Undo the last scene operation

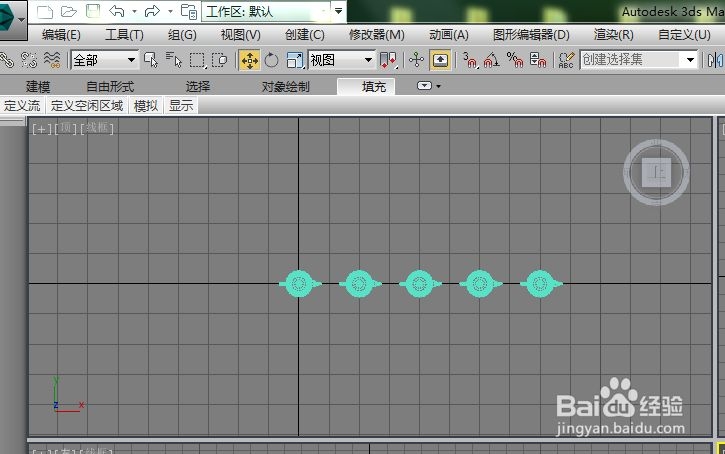click(x=117, y=11)
